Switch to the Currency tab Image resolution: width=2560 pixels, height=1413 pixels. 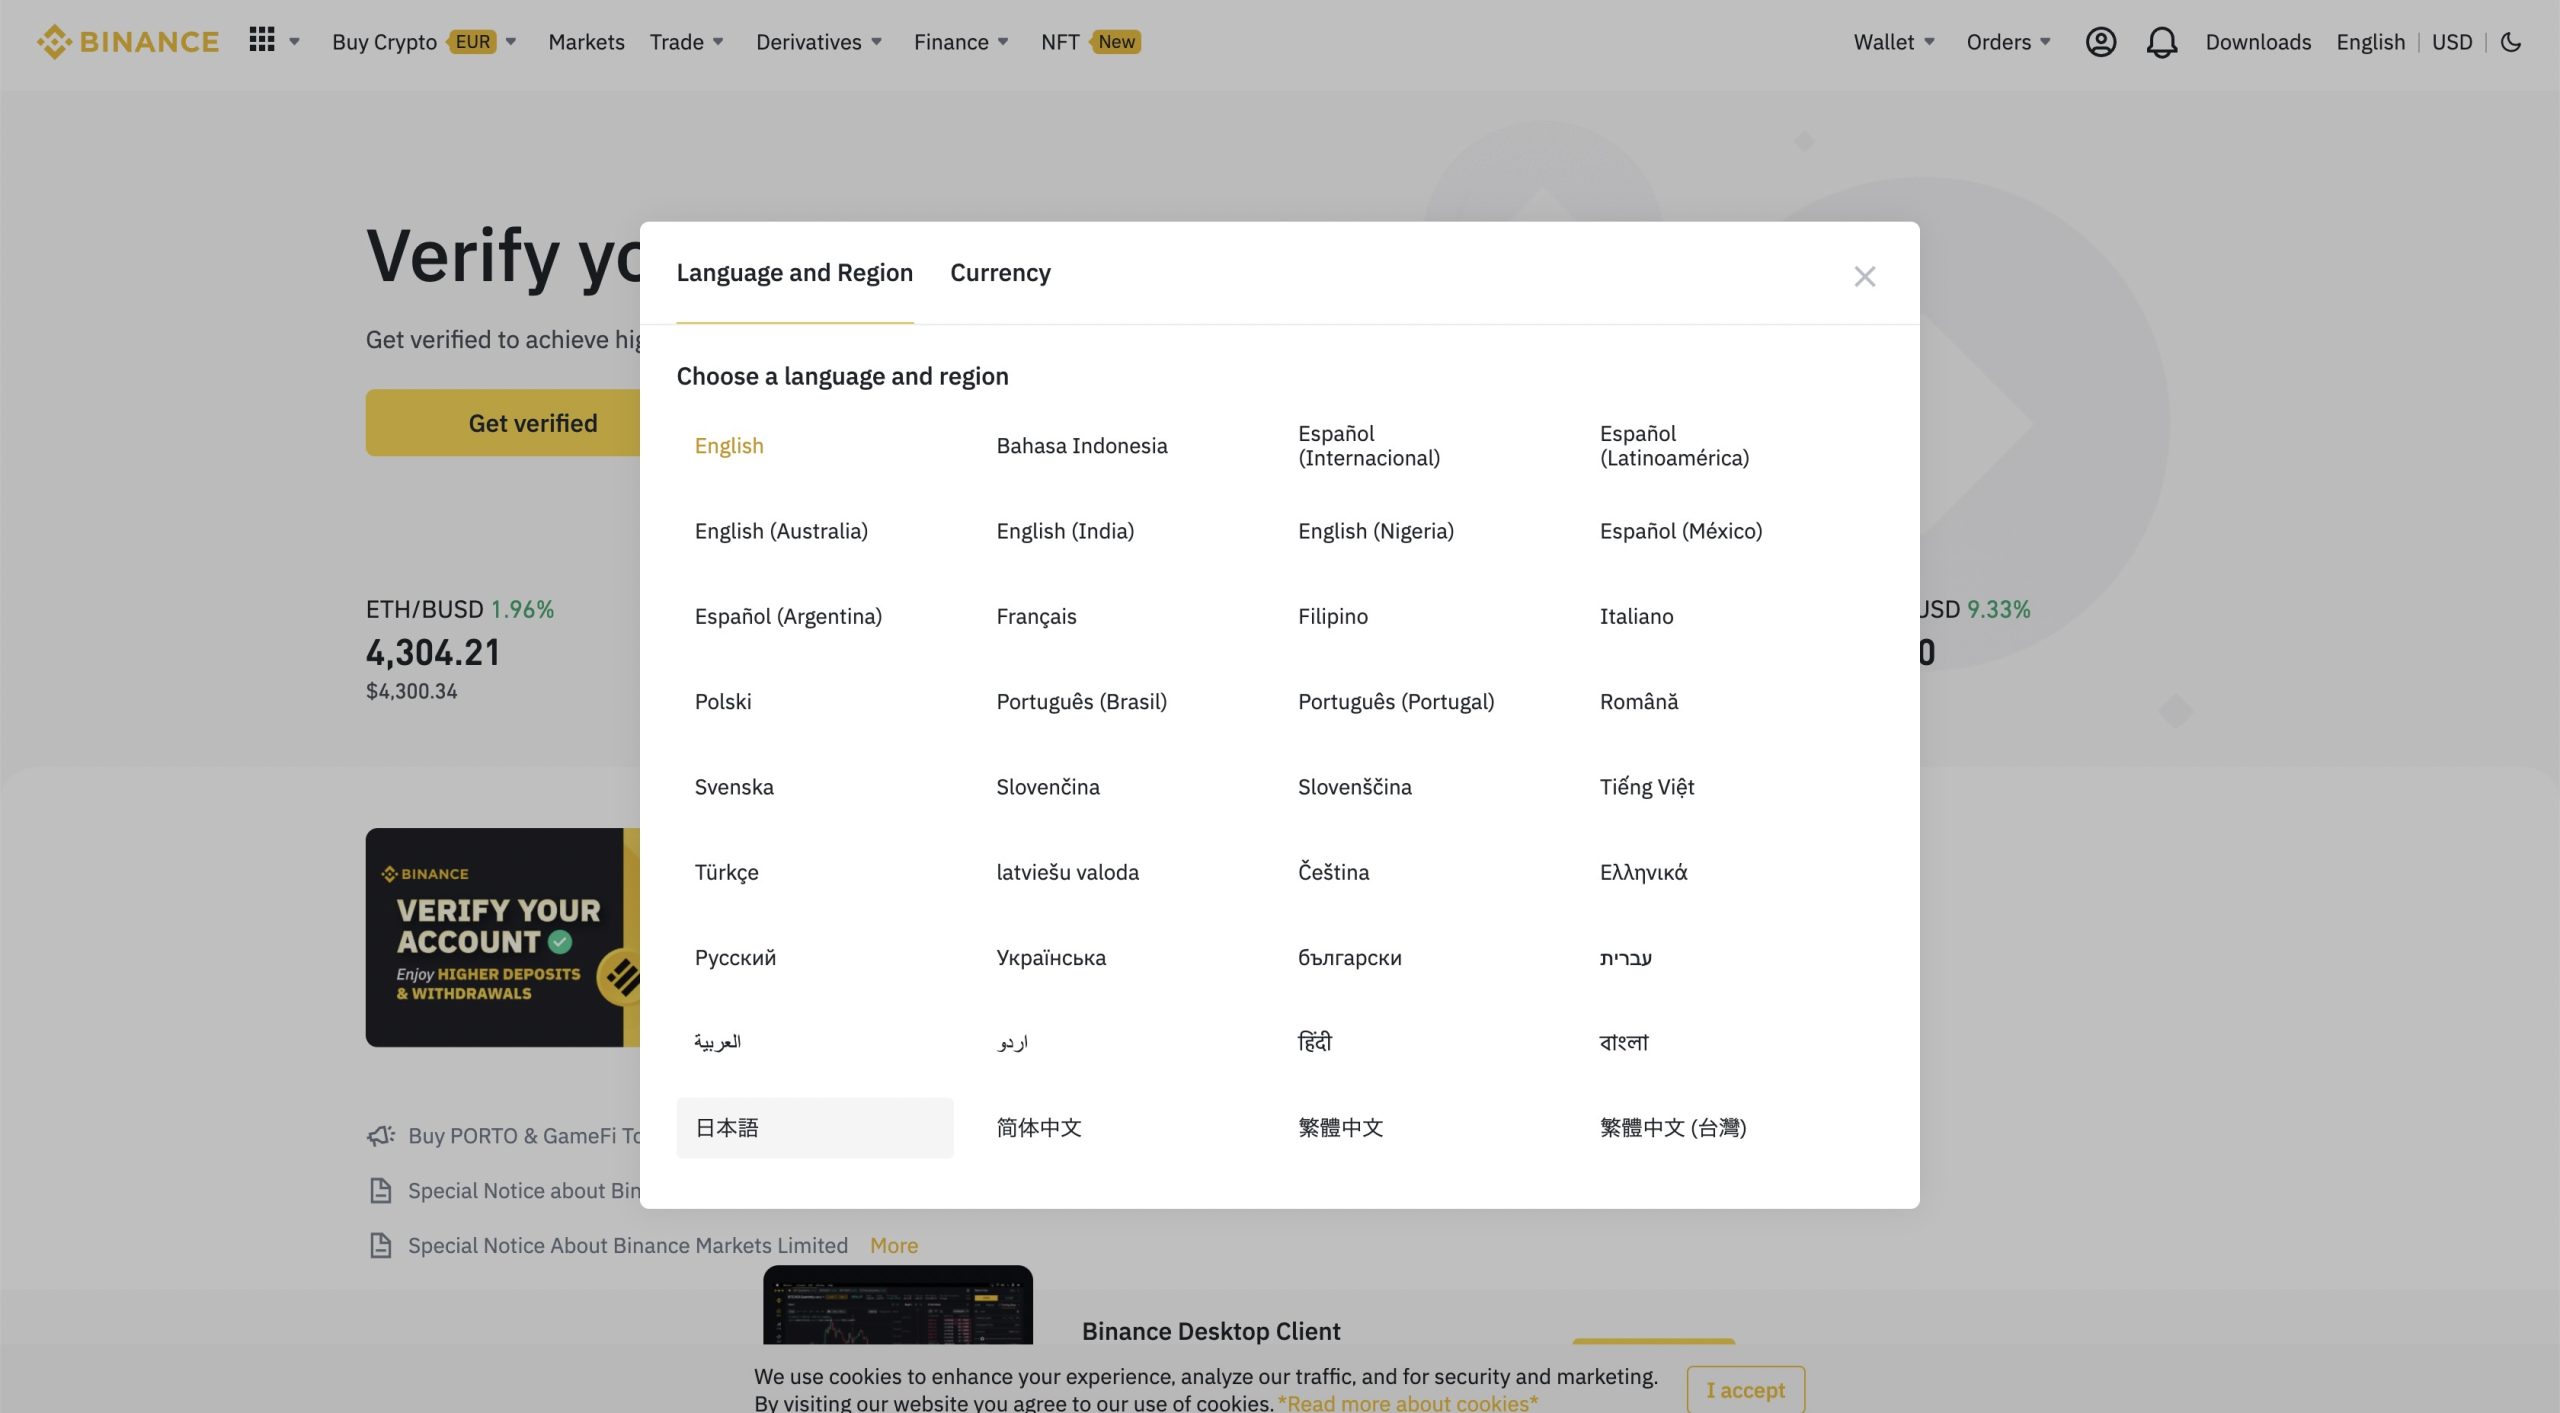click(1000, 272)
